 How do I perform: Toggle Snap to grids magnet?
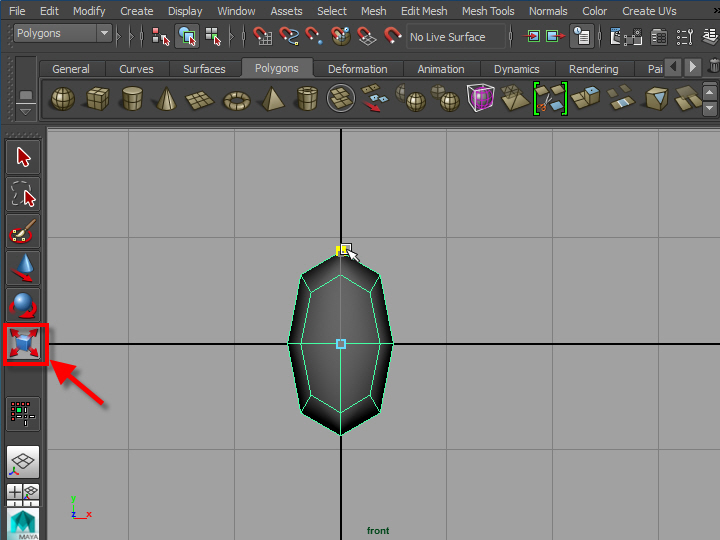pos(263,37)
